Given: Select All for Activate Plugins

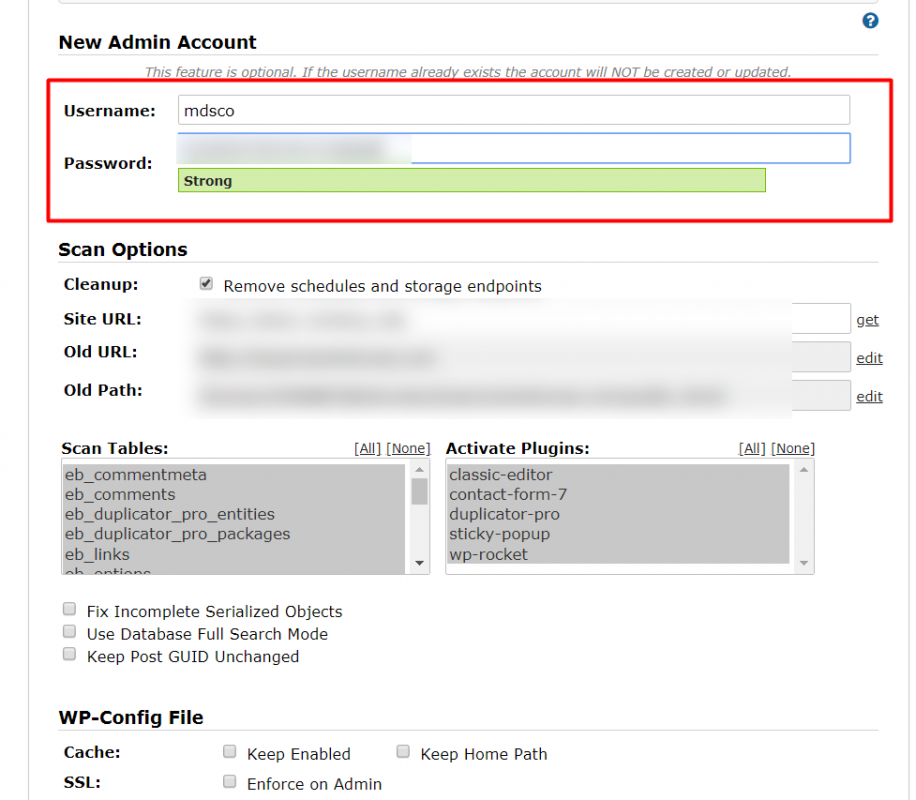Looking at the screenshot, I should (752, 448).
